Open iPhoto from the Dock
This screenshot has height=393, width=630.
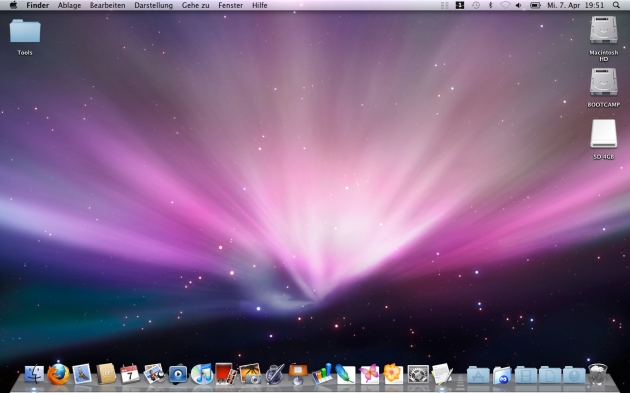click(x=250, y=374)
